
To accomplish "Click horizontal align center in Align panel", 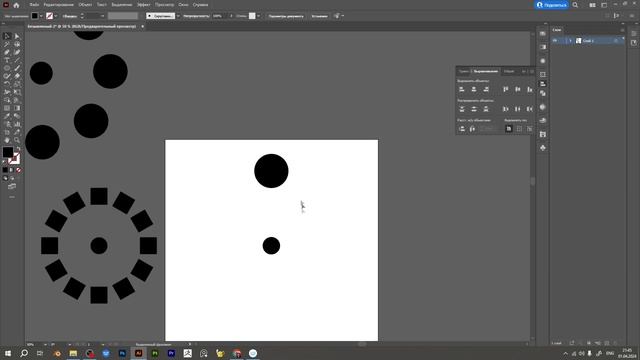I will (x=474, y=89).
